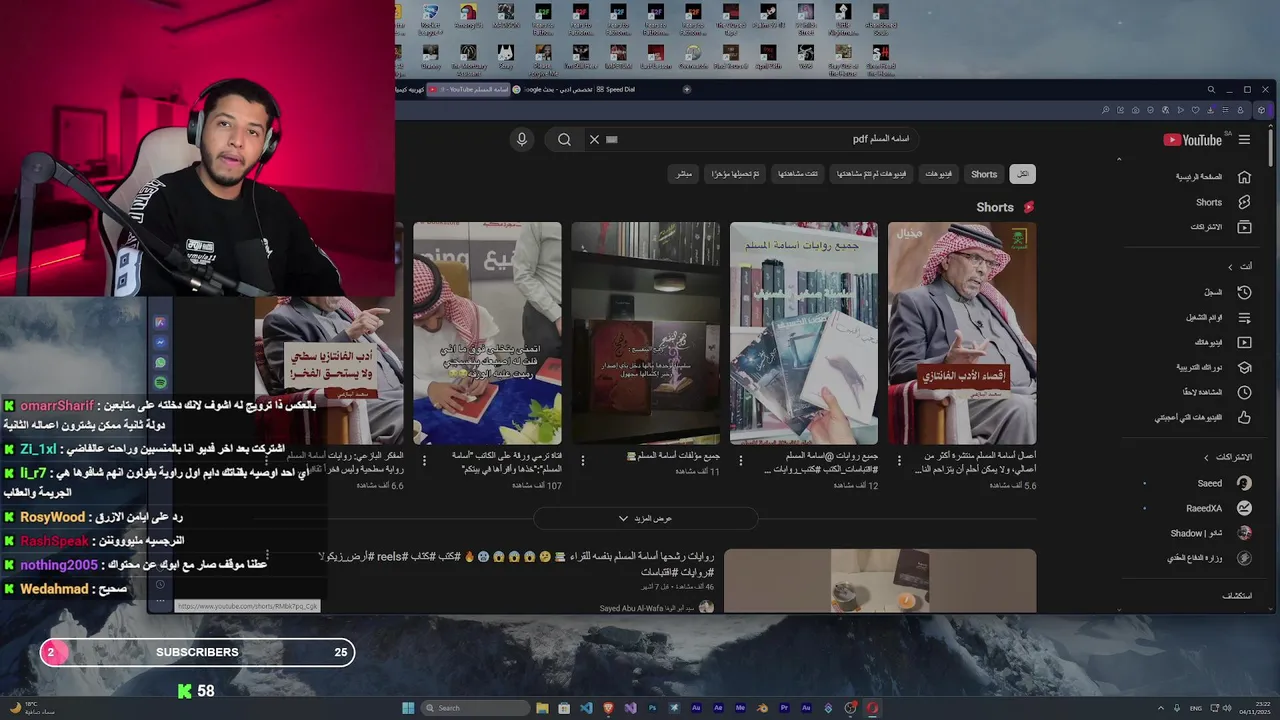The image size is (1280, 720).
Task: Select the 'All' filter chip
Action: pos(1022,174)
